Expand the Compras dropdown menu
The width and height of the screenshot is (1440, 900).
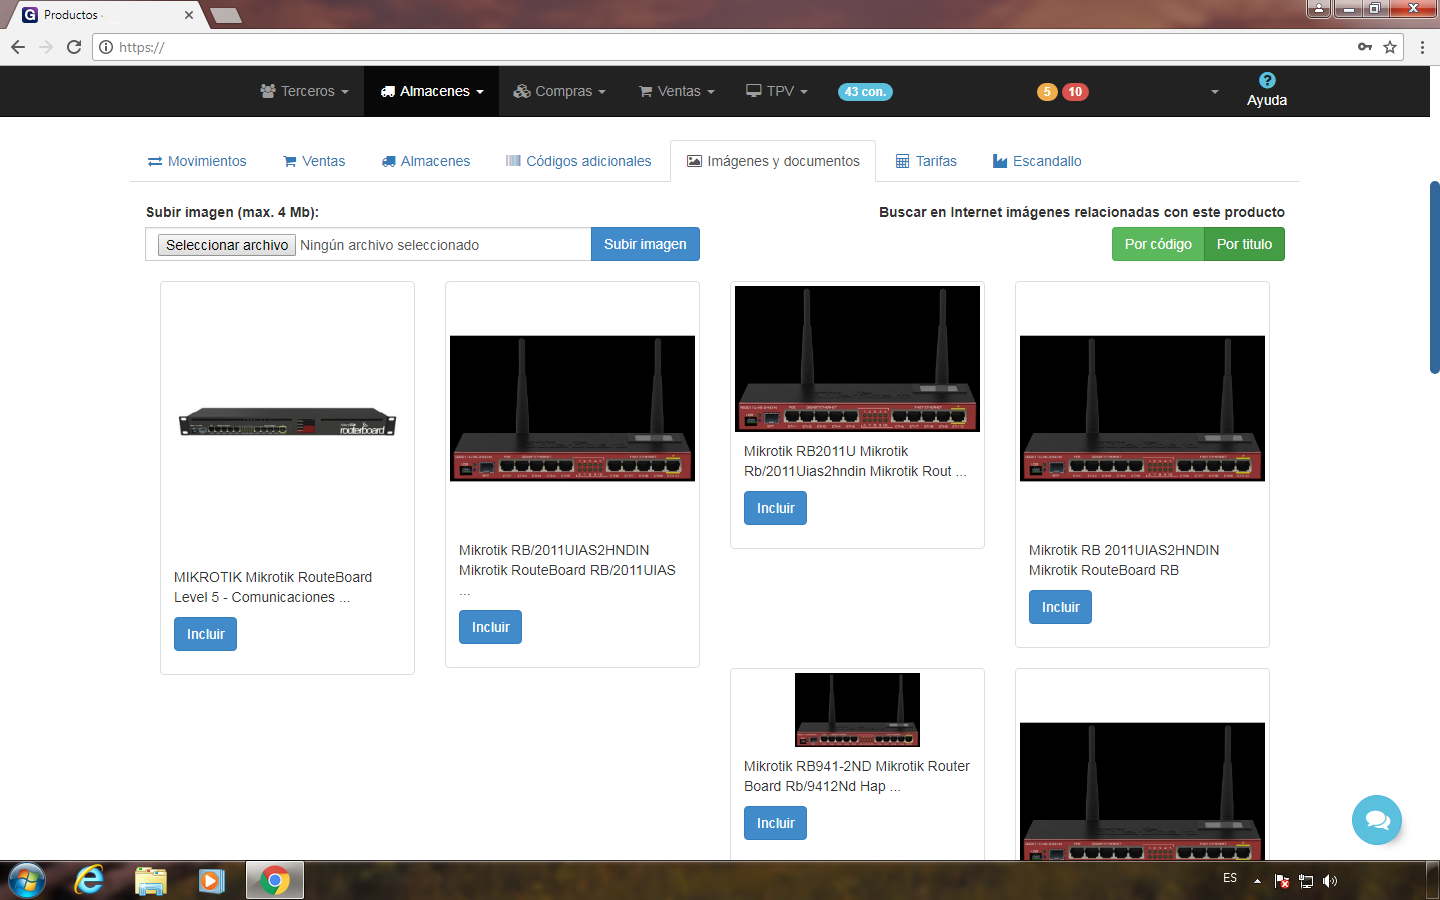559,91
